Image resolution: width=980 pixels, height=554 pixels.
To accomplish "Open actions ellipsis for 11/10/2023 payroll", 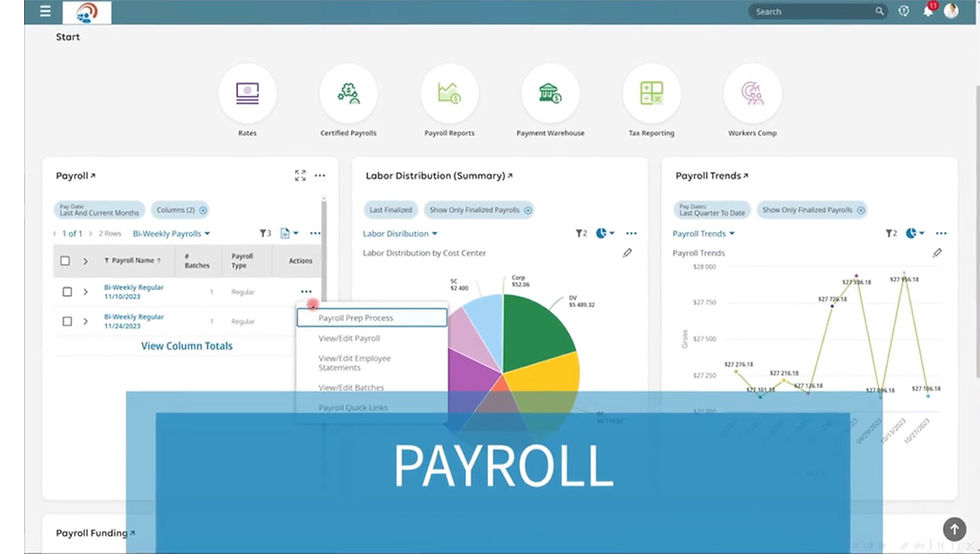I will point(306,291).
